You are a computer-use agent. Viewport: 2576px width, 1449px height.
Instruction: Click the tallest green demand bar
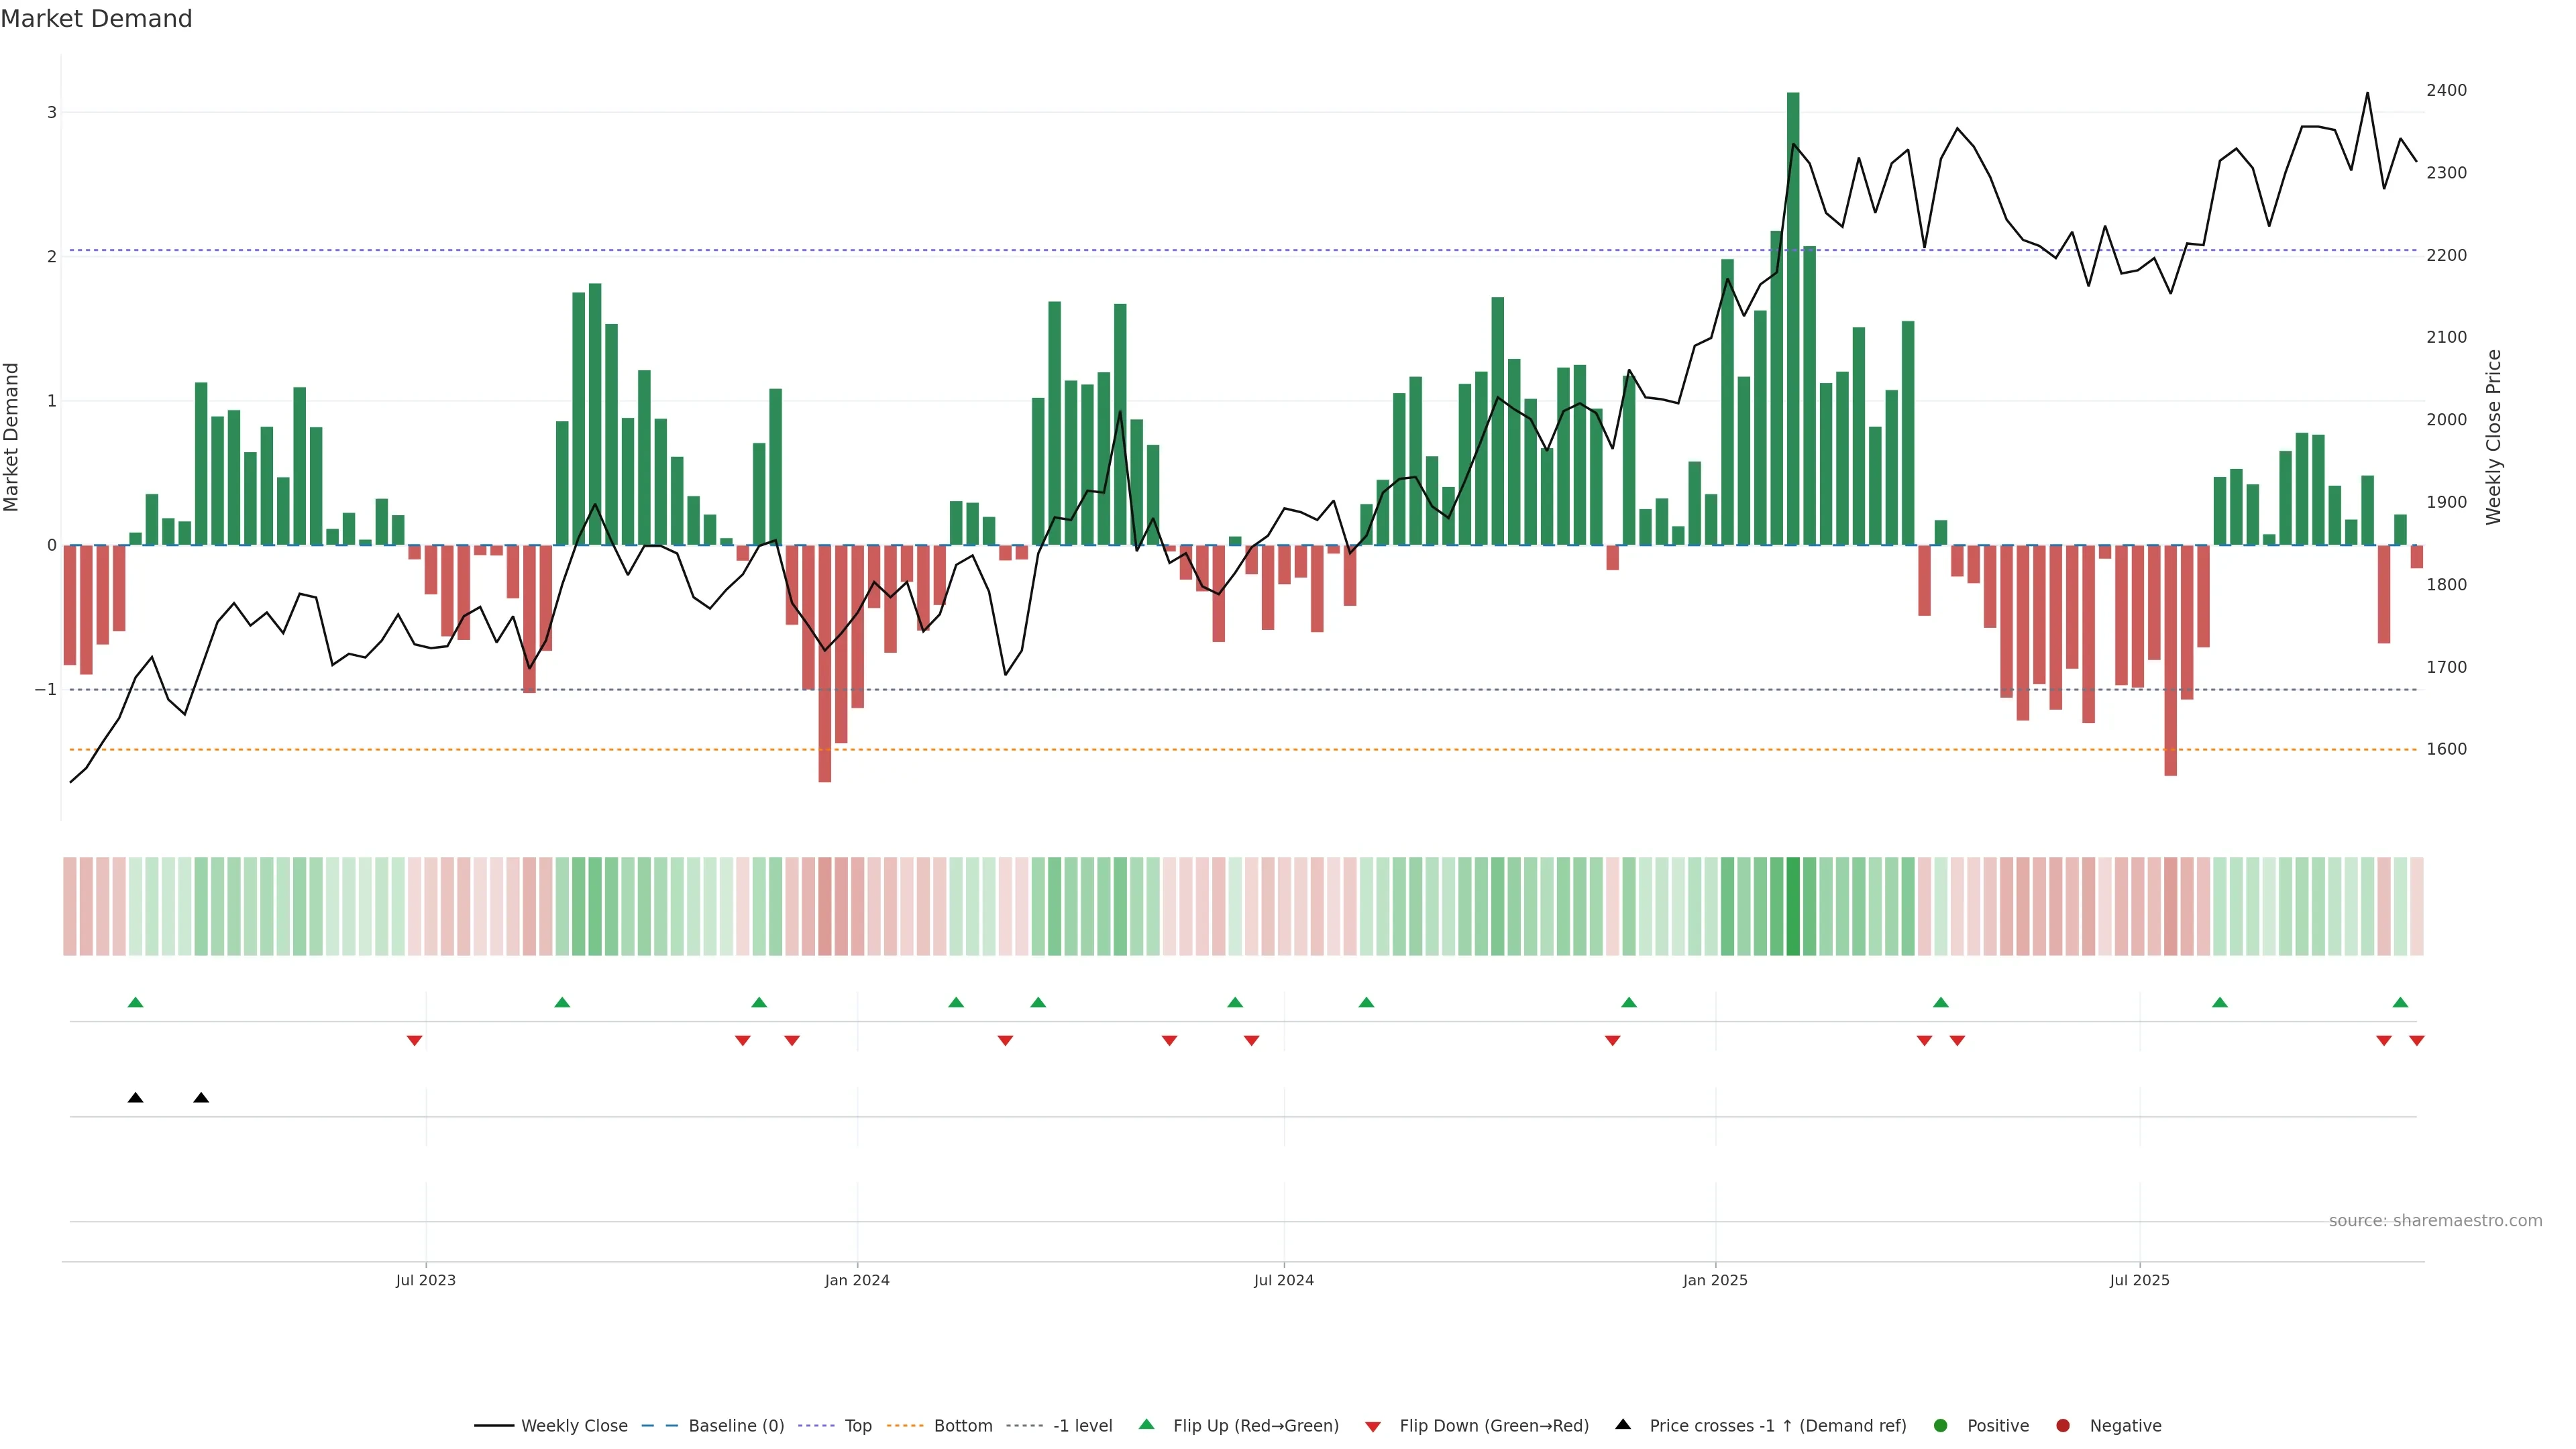1793,320
